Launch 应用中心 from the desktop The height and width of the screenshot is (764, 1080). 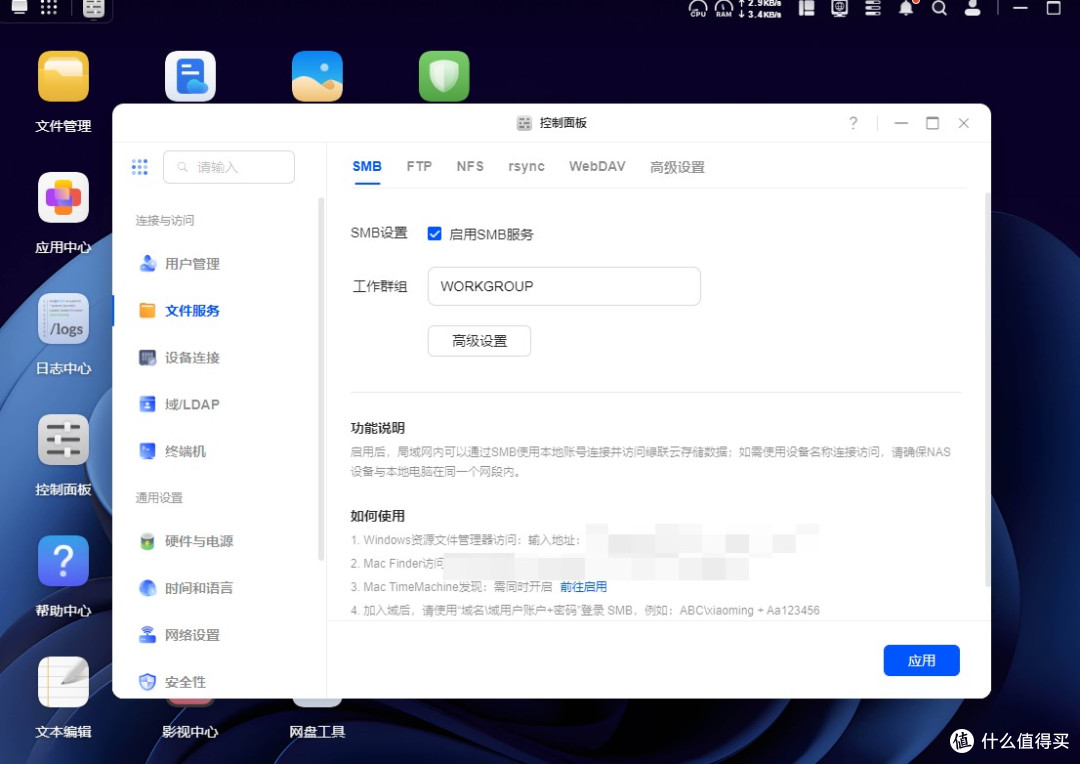pyautogui.click(x=63, y=198)
